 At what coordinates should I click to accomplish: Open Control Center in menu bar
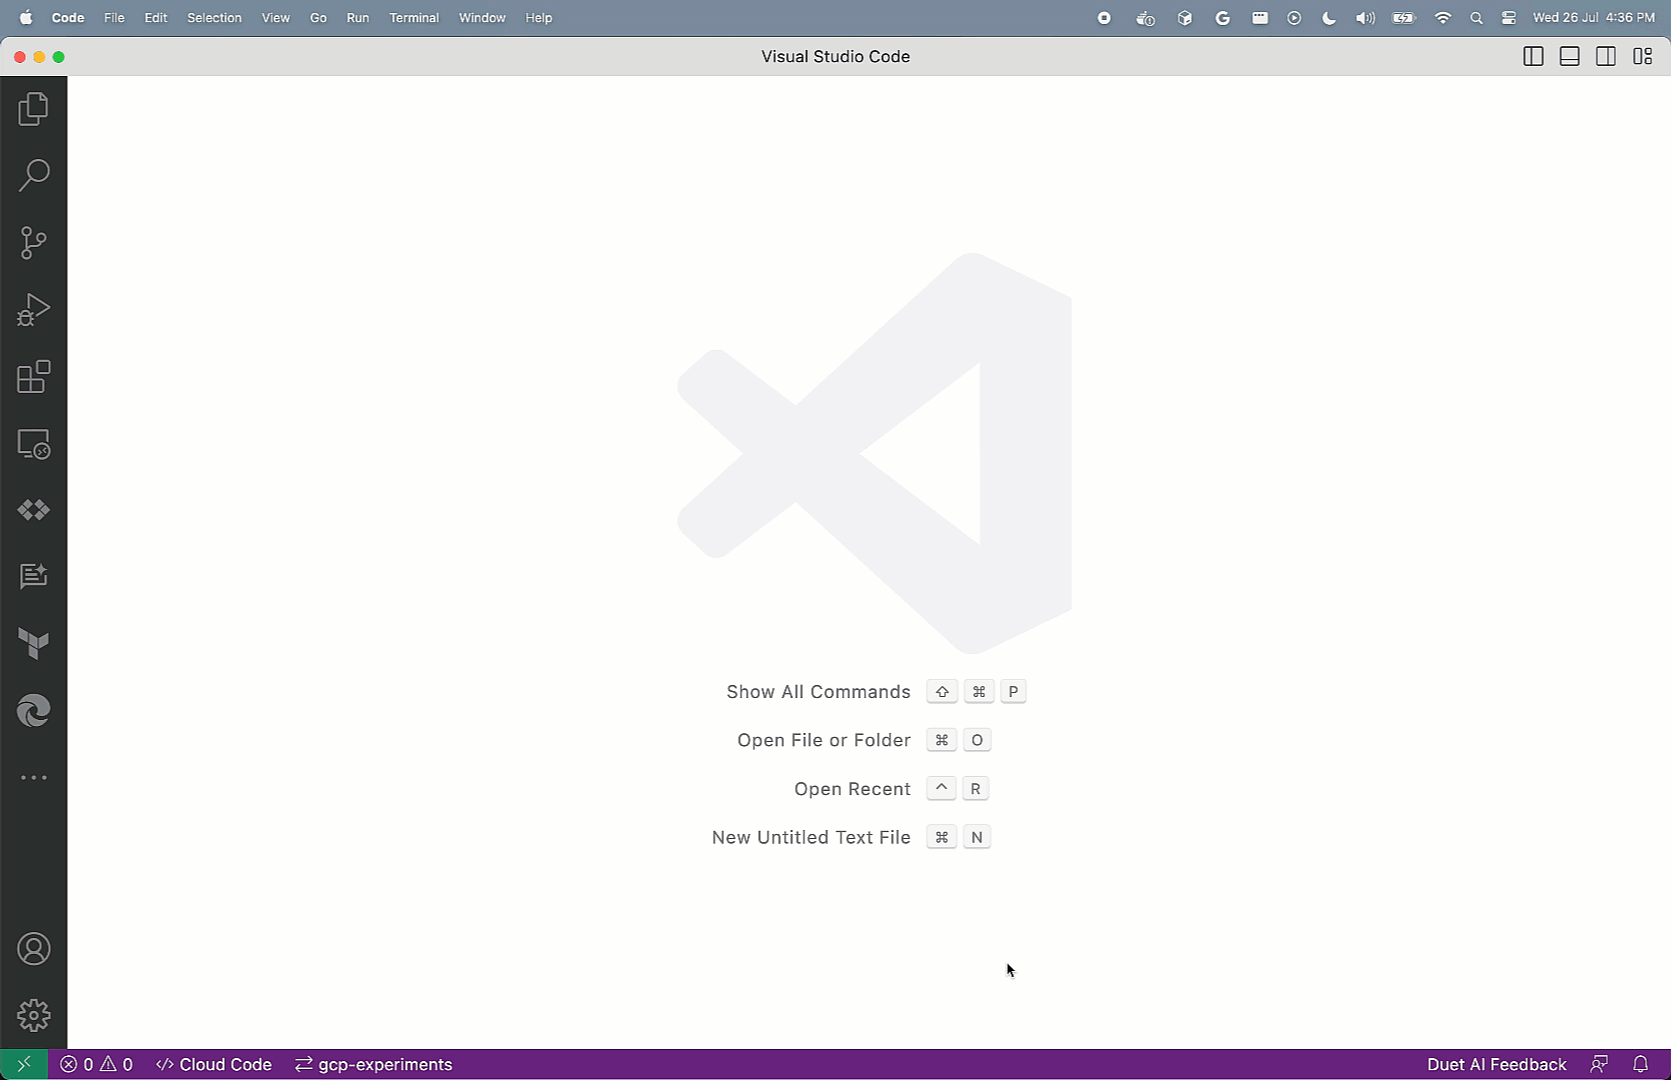tap(1509, 18)
